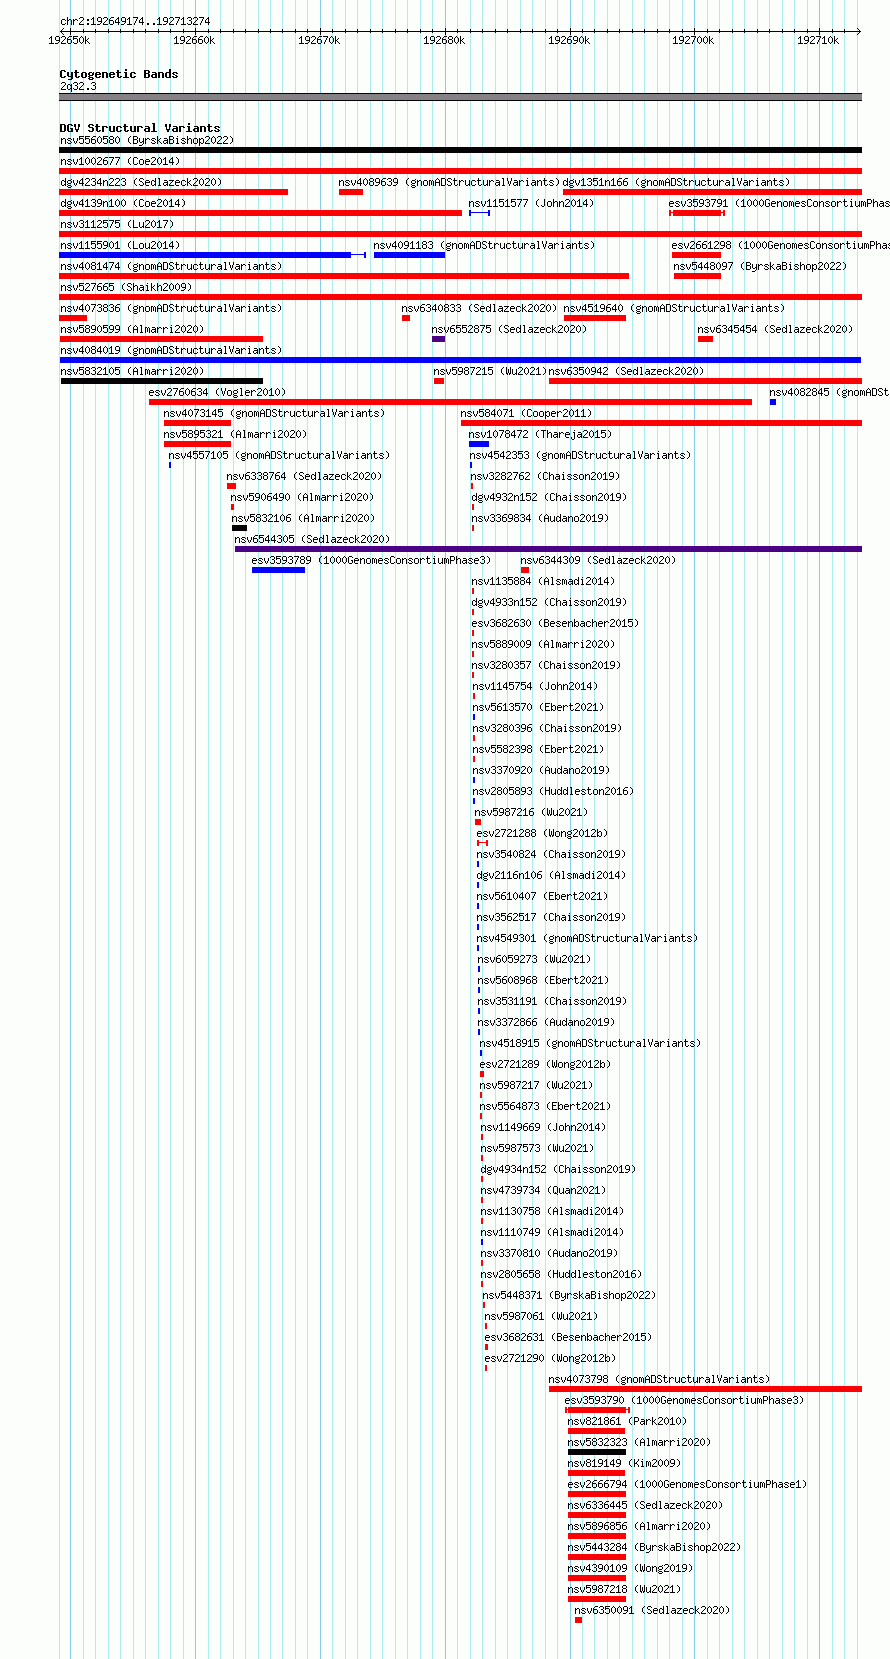Click the DGV Structural Variants track title

[x=140, y=128]
